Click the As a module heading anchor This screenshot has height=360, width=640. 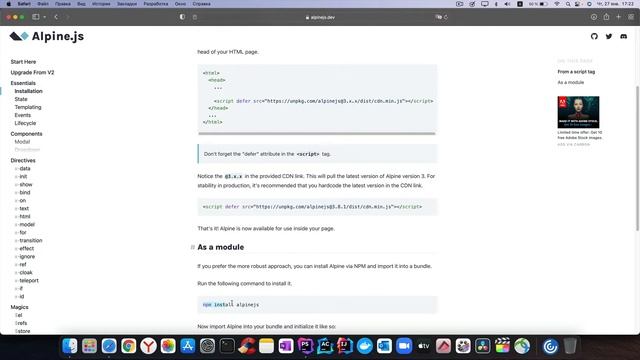click(x=192, y=247)
